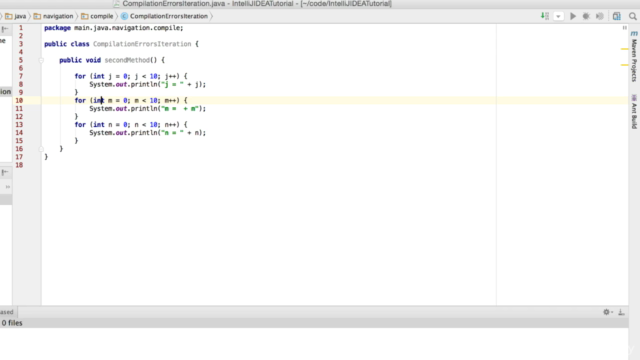640x360 pixels.
Task: Click the lower left panel collapse icon
Action: click(x=5, y=172)
